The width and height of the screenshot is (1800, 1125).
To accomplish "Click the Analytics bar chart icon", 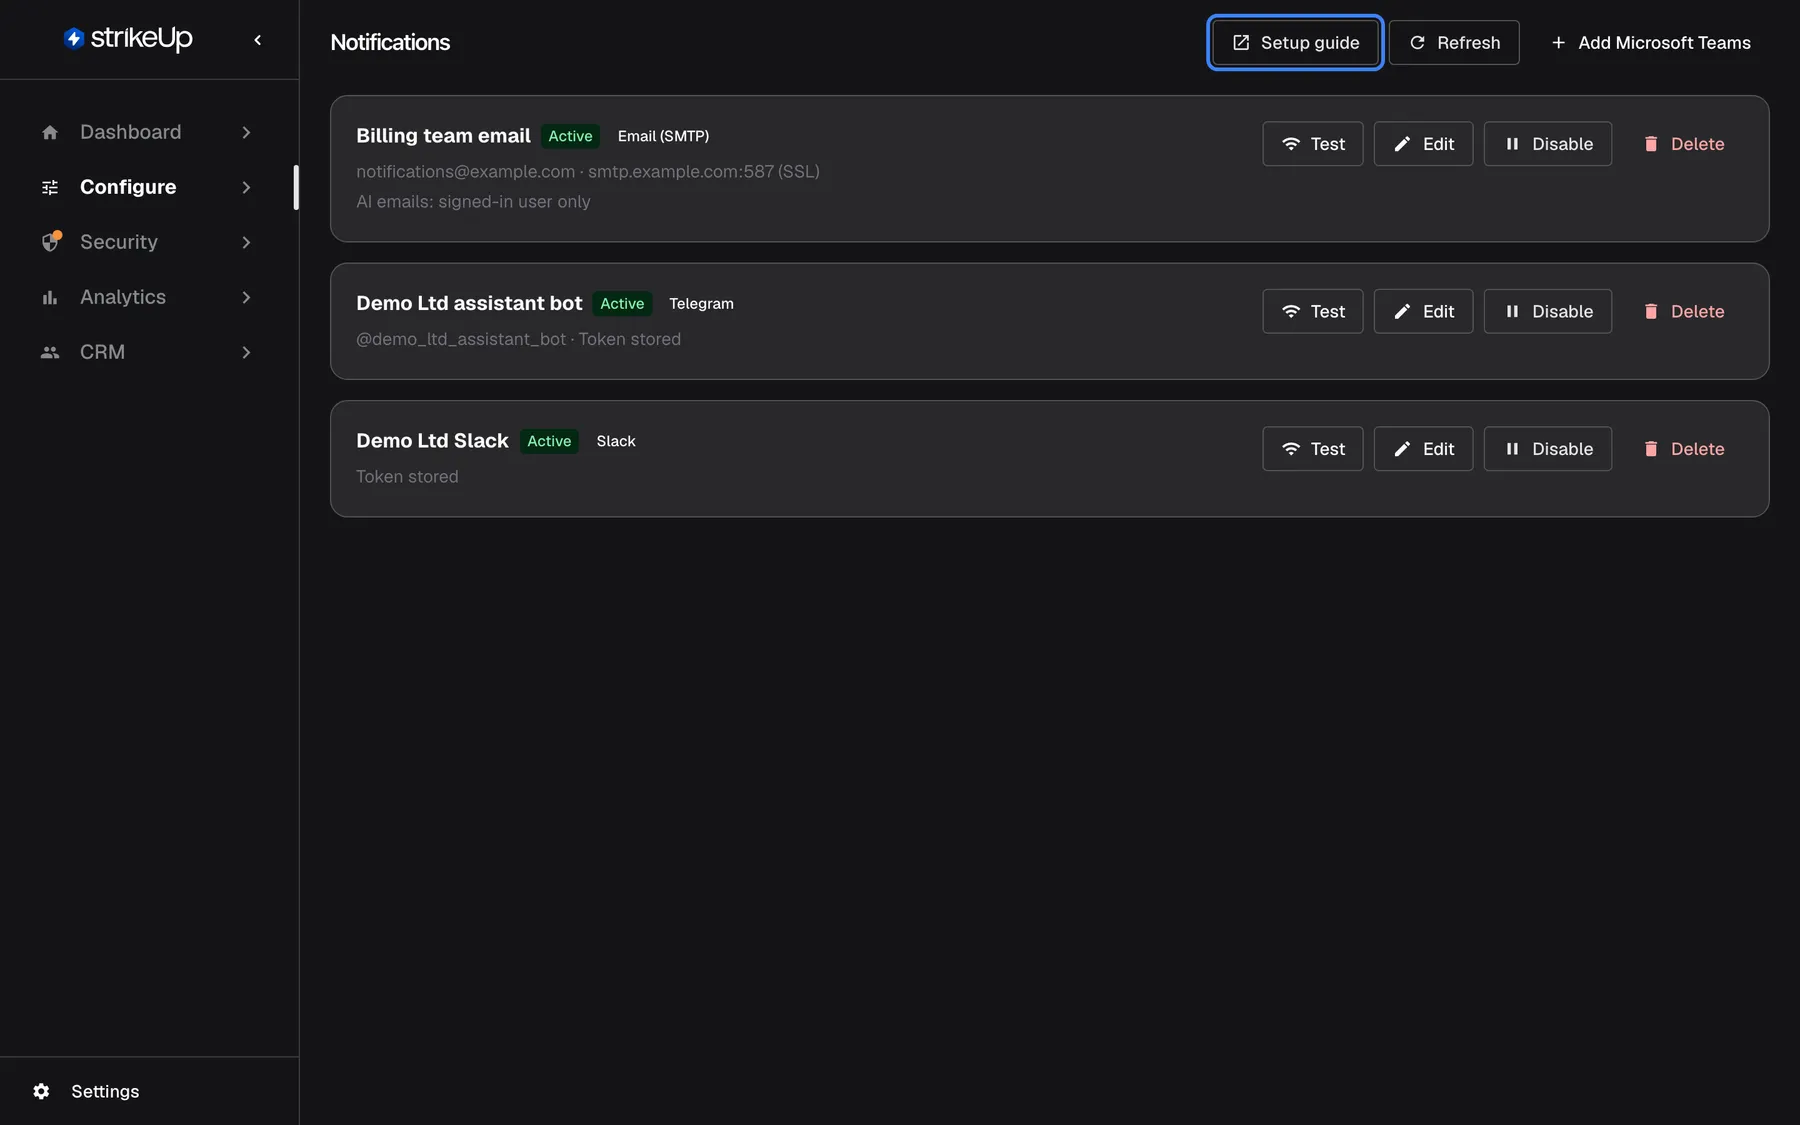I will [50, 297].
